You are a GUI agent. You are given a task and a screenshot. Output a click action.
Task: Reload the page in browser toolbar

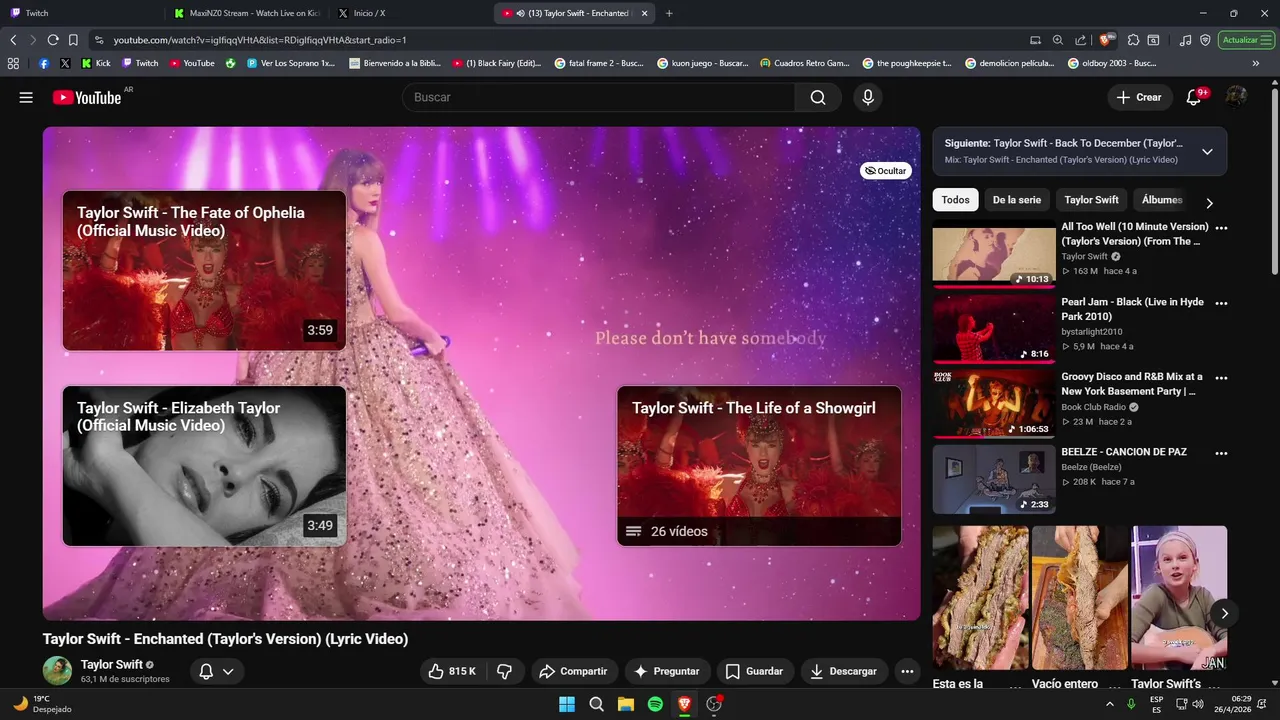pos(53,40)
